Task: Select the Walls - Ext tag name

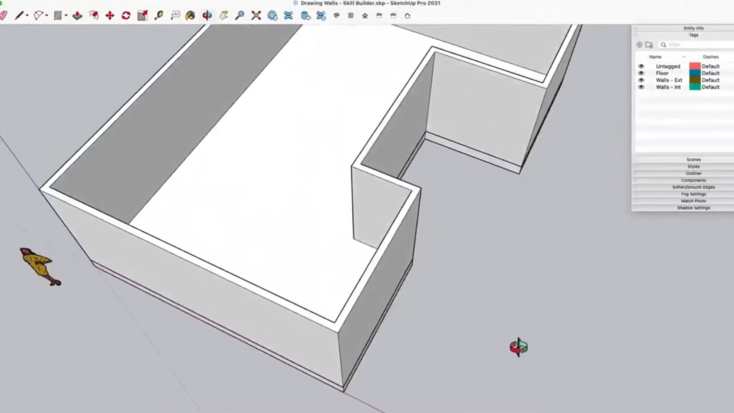Action: click(669, 80)
